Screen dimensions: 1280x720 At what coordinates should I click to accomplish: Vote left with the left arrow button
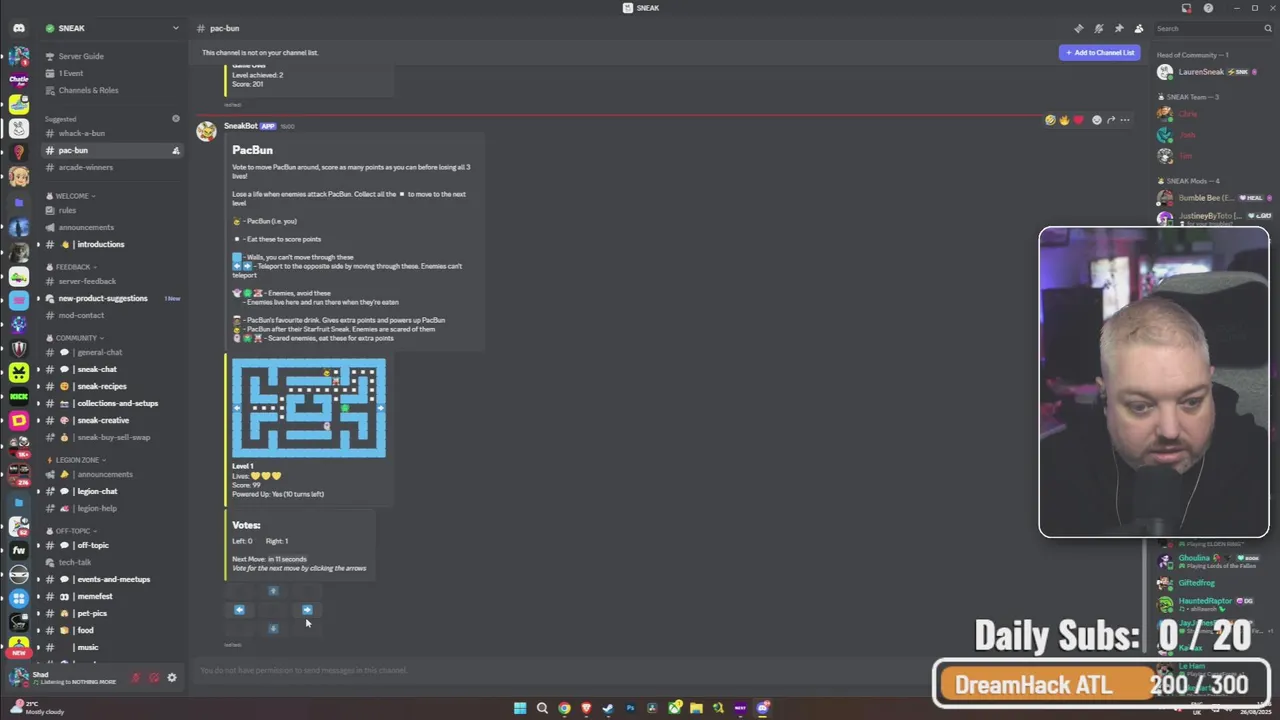point(239,610)
